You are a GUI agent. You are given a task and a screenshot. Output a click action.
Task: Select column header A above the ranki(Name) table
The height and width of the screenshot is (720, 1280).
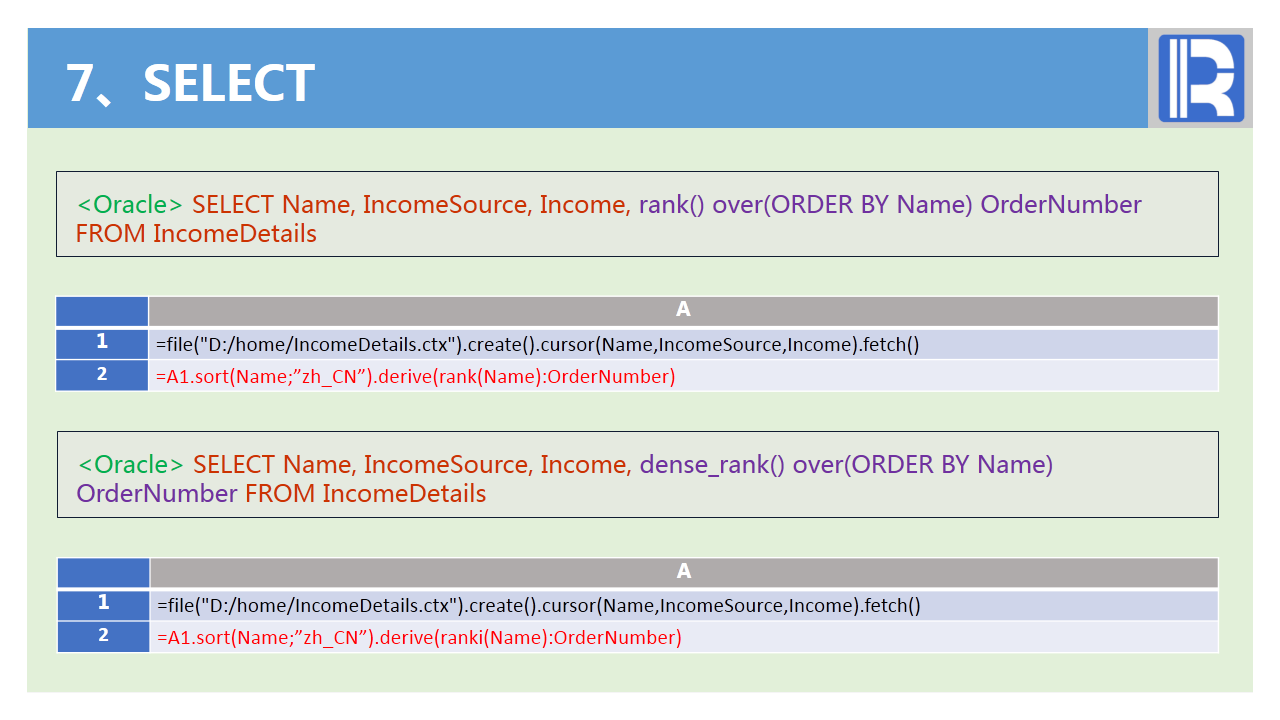click(684, 572)
